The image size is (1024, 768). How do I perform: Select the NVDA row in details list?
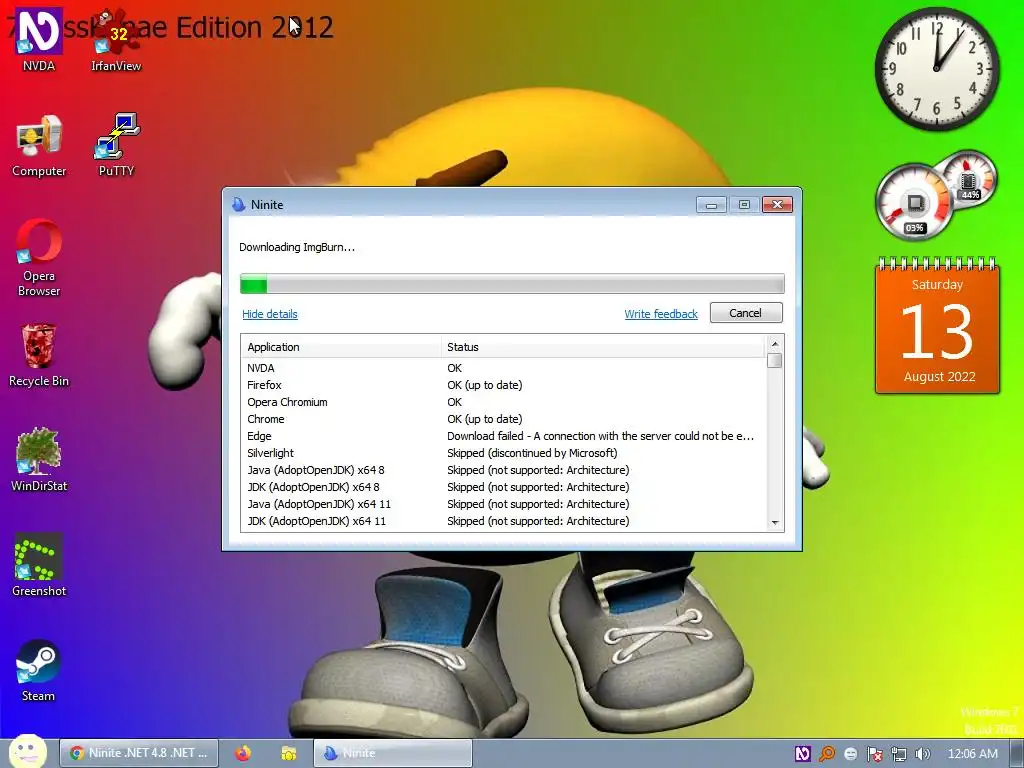coord(504,368)
